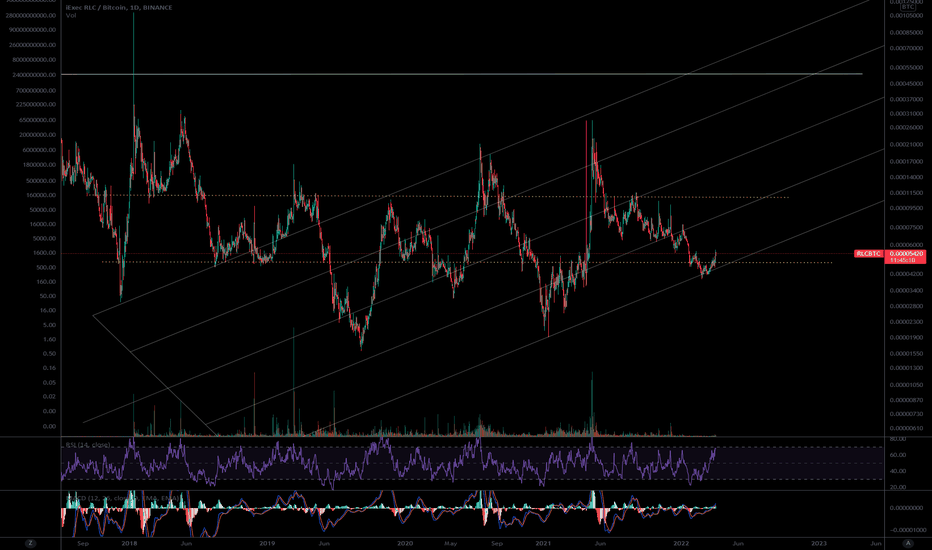
Task: Click the 1600.00 volume scale value
Action: point(46,253)
